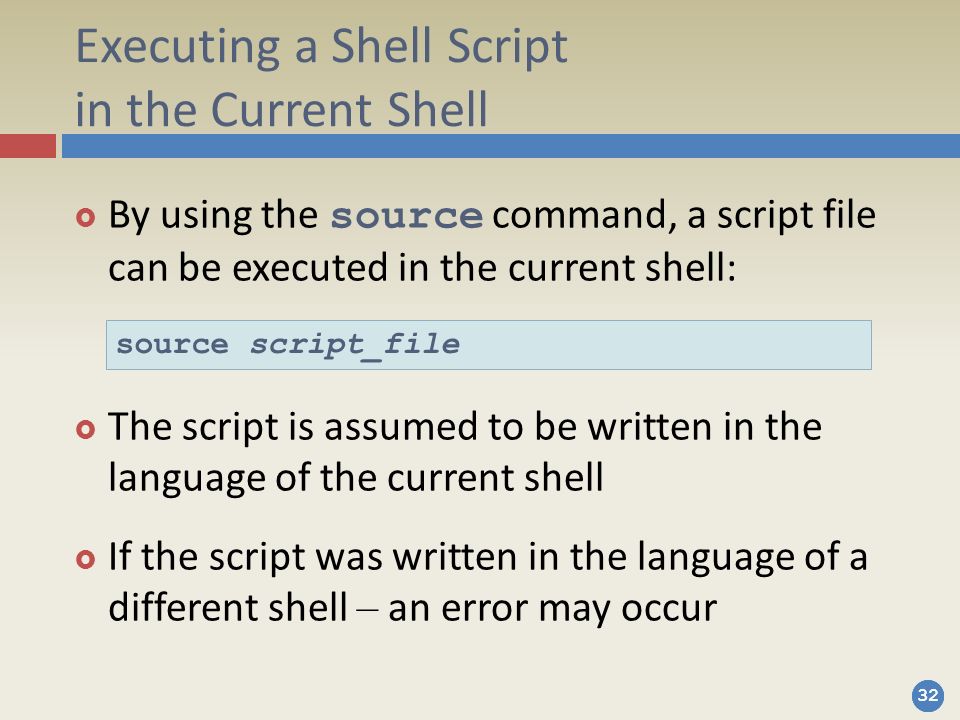Select the 'in the Current Shell' title line
The image size is (960, 720).
282,110
